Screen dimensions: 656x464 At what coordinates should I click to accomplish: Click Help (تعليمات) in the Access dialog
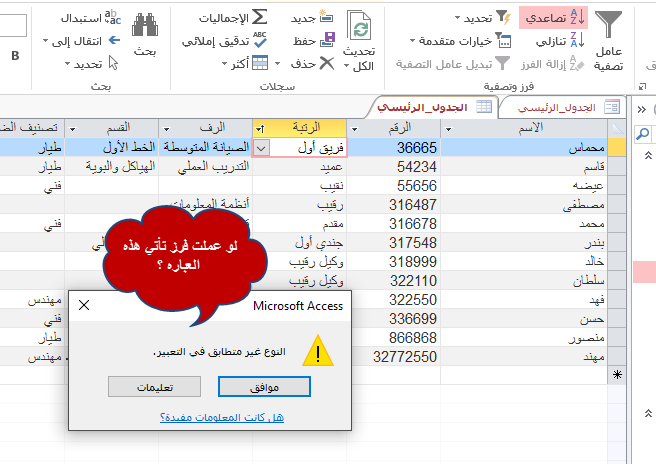click(154, 387)
